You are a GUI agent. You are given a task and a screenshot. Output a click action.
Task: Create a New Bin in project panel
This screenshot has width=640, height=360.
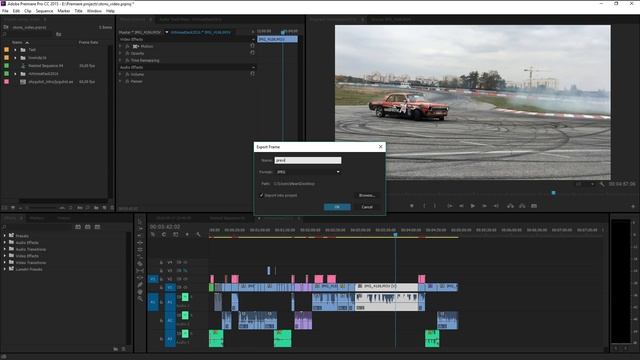point(96,208)
